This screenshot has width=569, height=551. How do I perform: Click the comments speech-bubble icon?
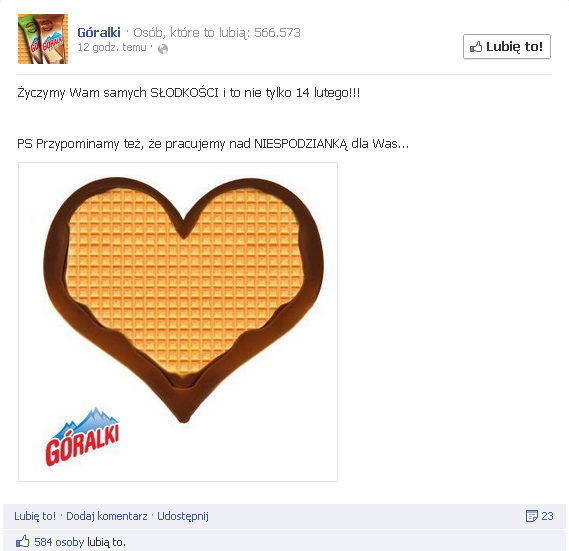tap(532, 516)
